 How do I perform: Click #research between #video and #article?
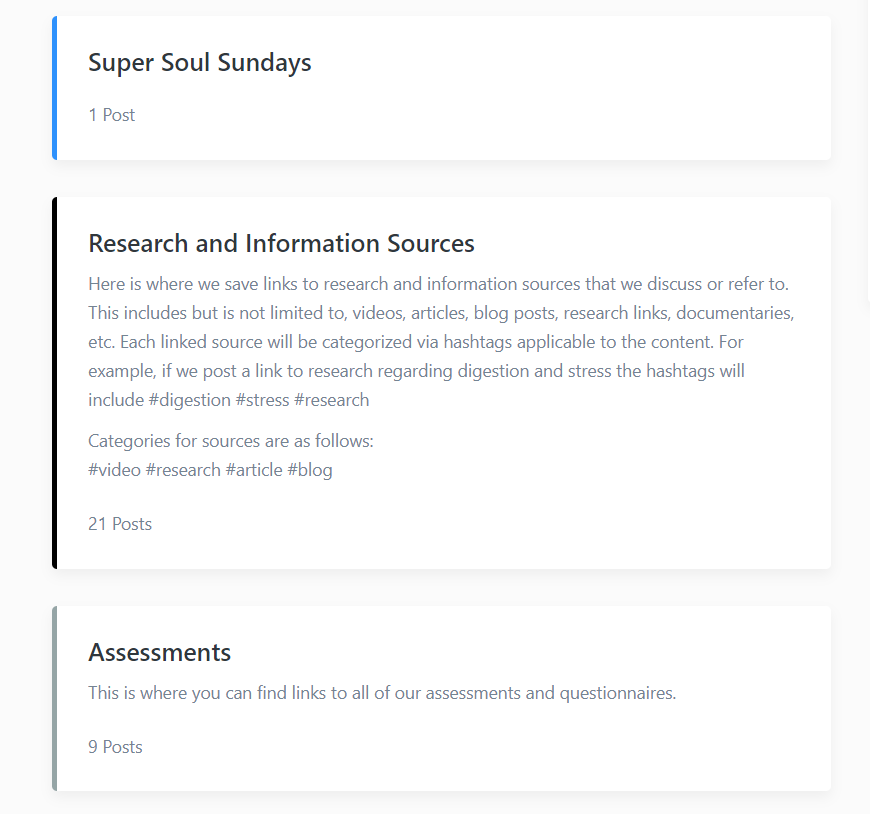(x=183, y=469)
